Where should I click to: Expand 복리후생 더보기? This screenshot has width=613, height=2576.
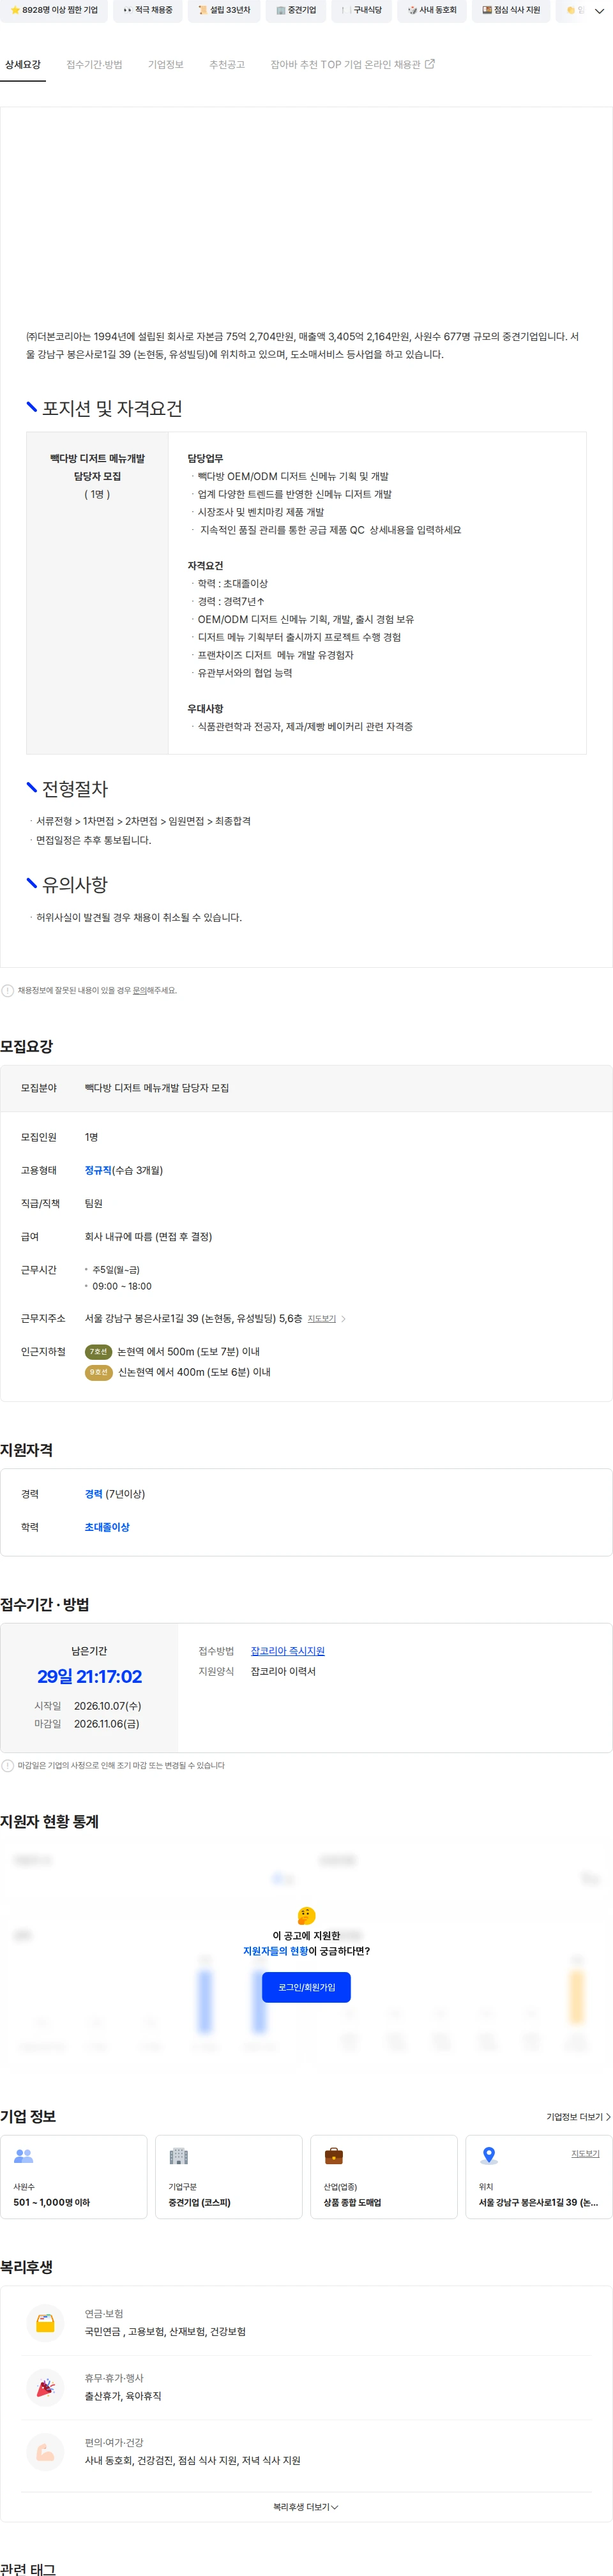pos(306,2507)
